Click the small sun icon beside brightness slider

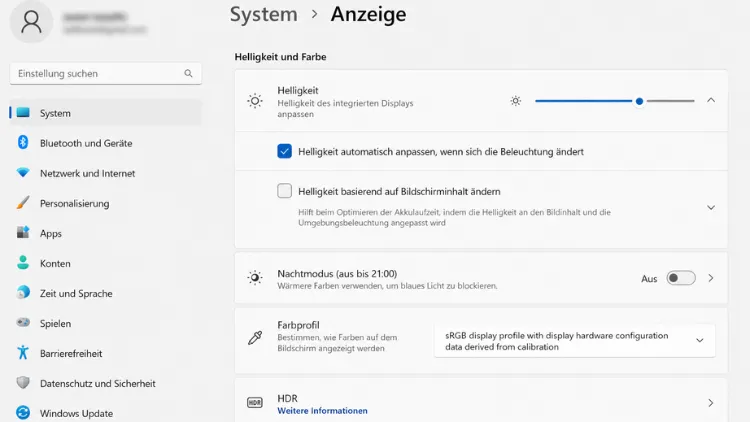click(x=516, y=101)
